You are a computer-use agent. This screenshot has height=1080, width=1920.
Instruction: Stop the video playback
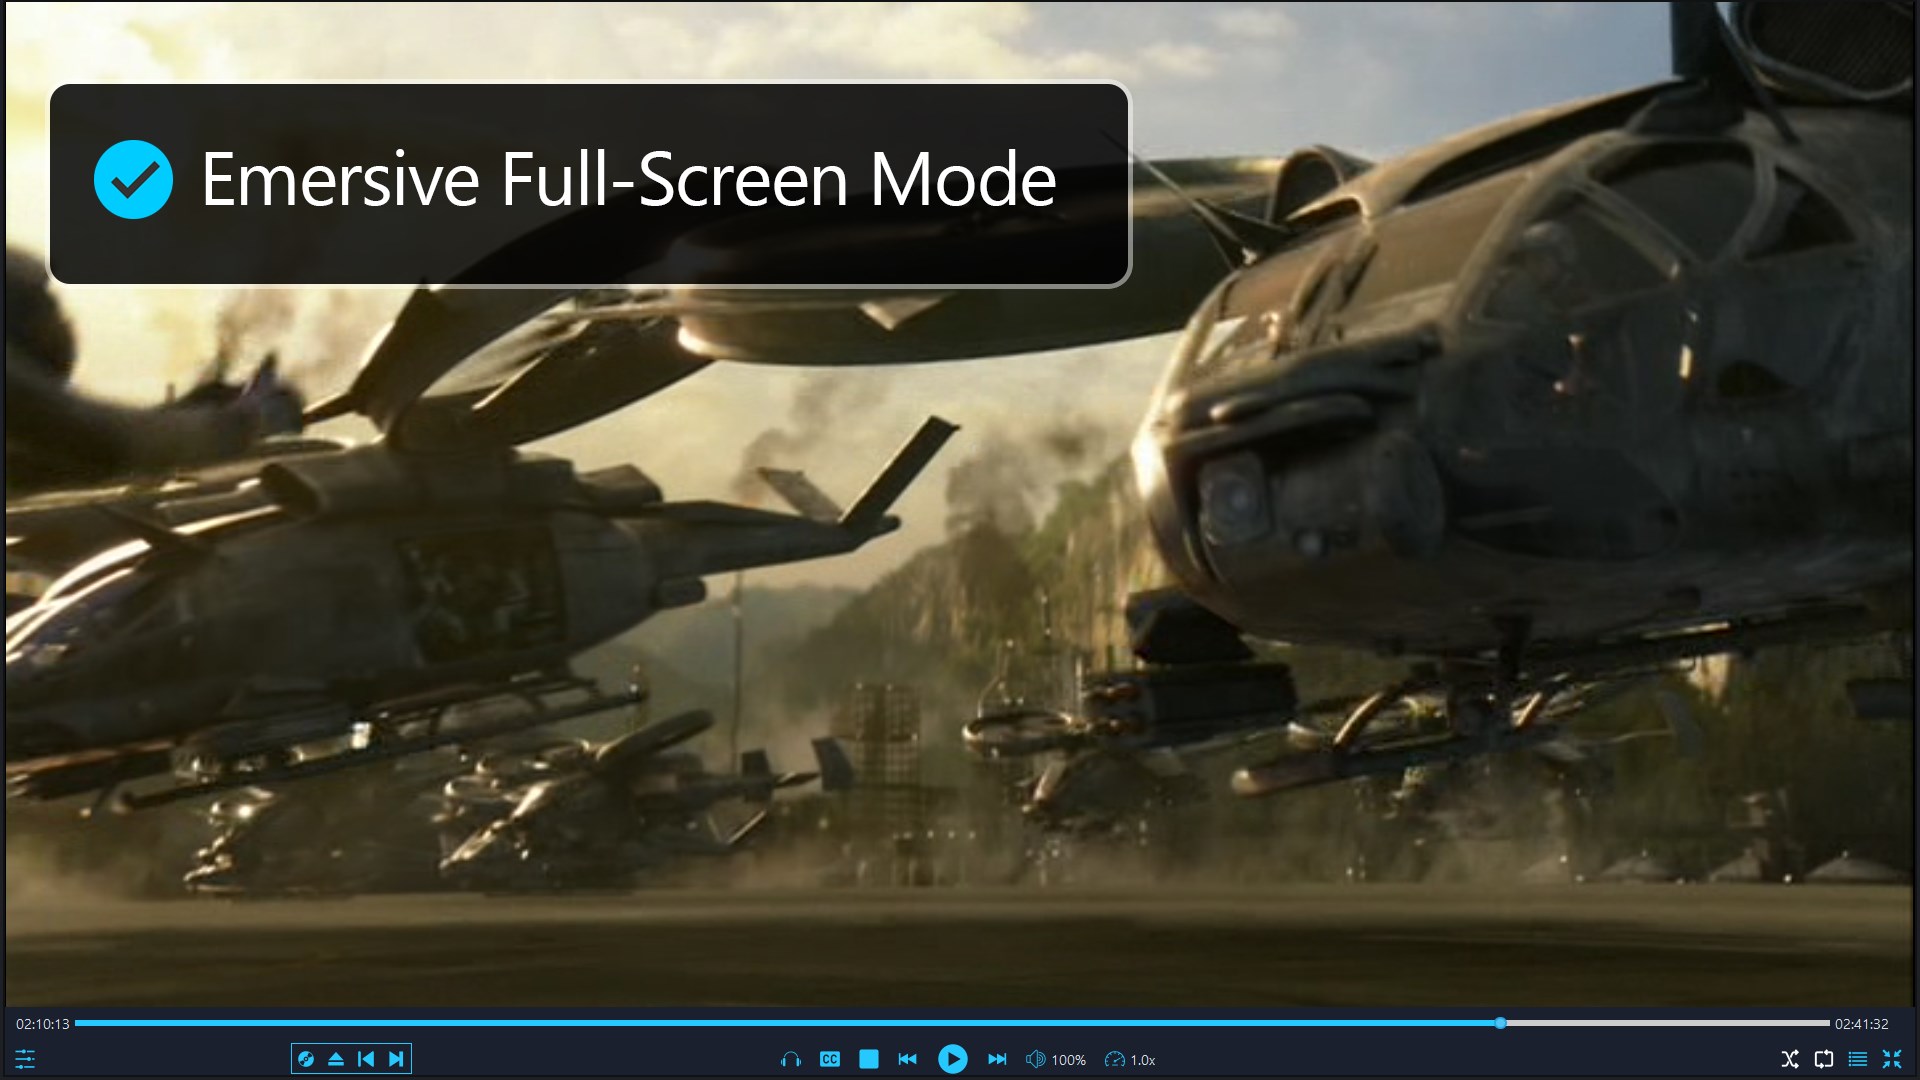868,1059
